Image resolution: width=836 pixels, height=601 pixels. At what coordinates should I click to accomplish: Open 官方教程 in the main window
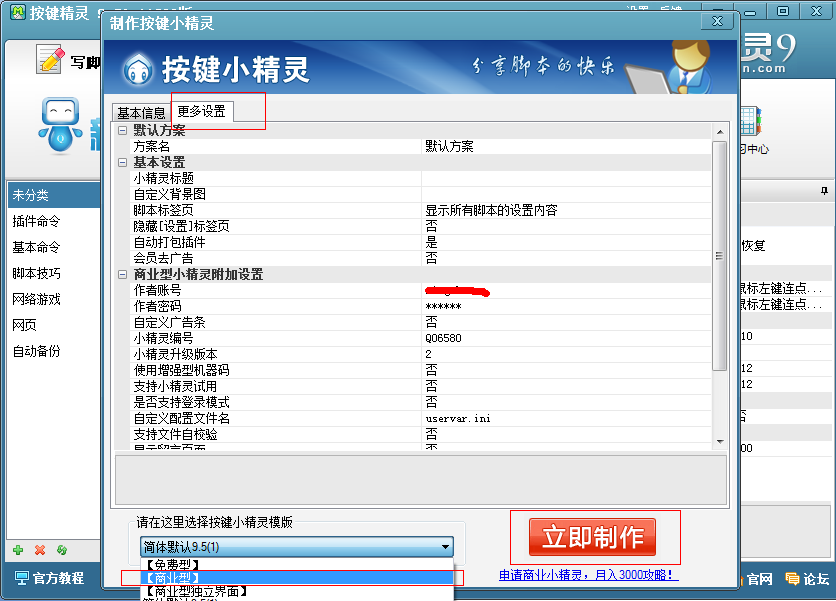tap(58, 578)
